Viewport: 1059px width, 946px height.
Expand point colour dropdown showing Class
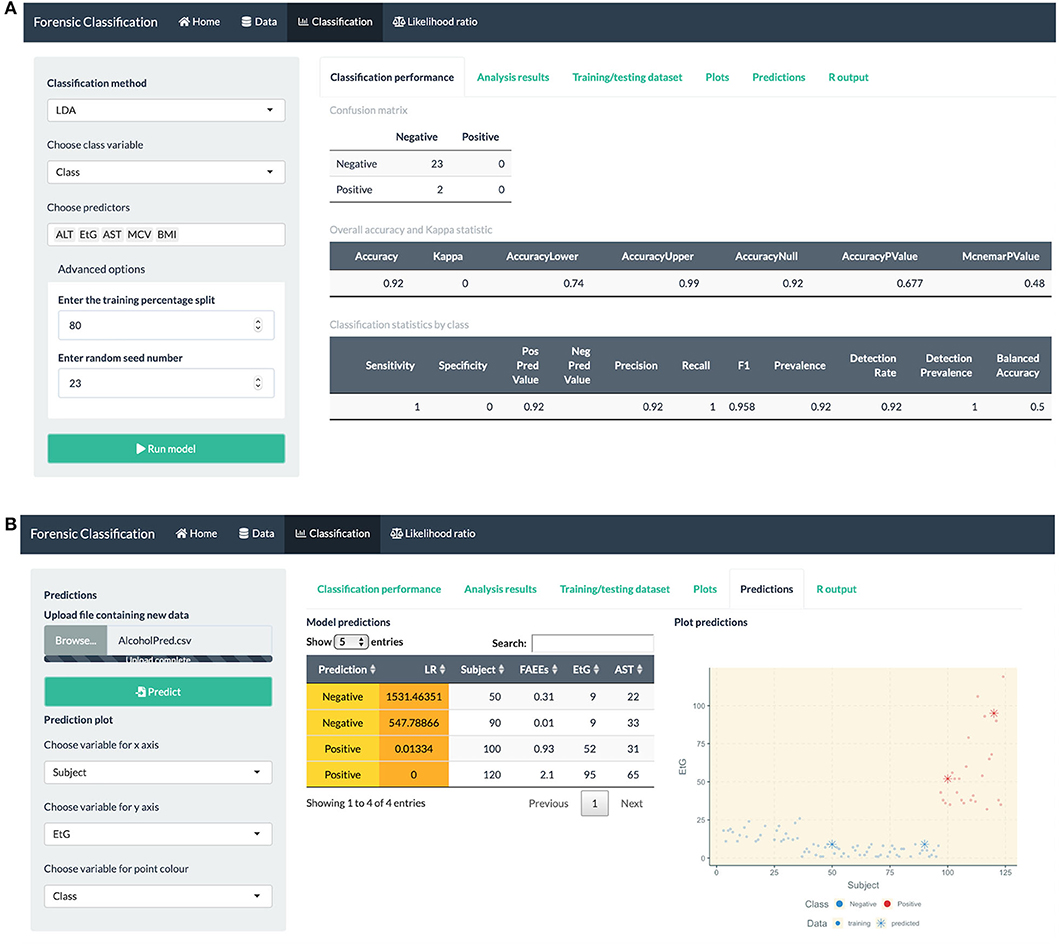coord(158,896)
